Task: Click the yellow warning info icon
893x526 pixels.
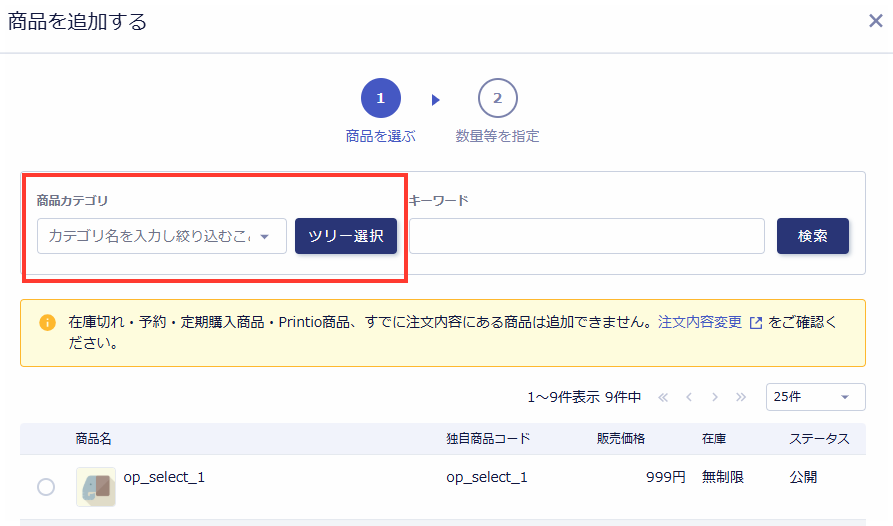Action: (x=47, y=323)
